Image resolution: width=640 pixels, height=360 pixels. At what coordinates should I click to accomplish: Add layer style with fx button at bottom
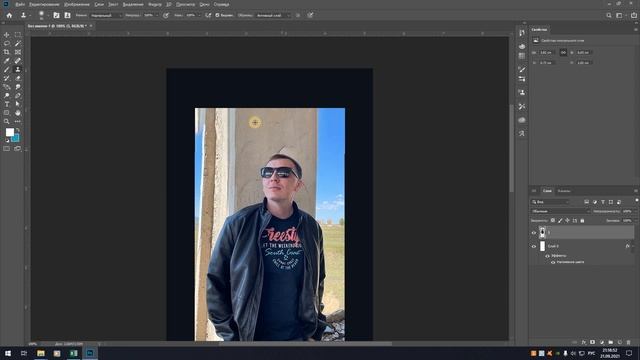[584, 342]
